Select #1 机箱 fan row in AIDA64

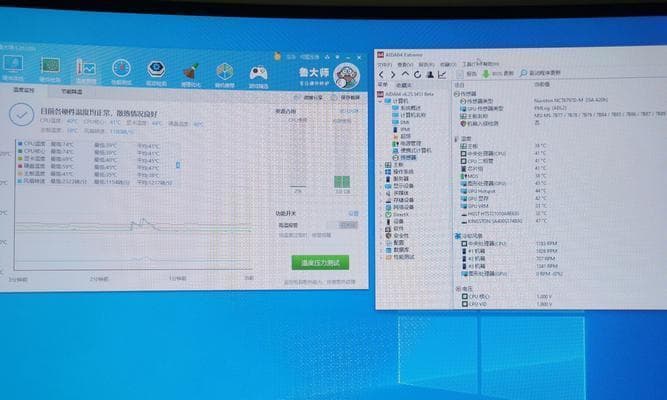point(509,251)
